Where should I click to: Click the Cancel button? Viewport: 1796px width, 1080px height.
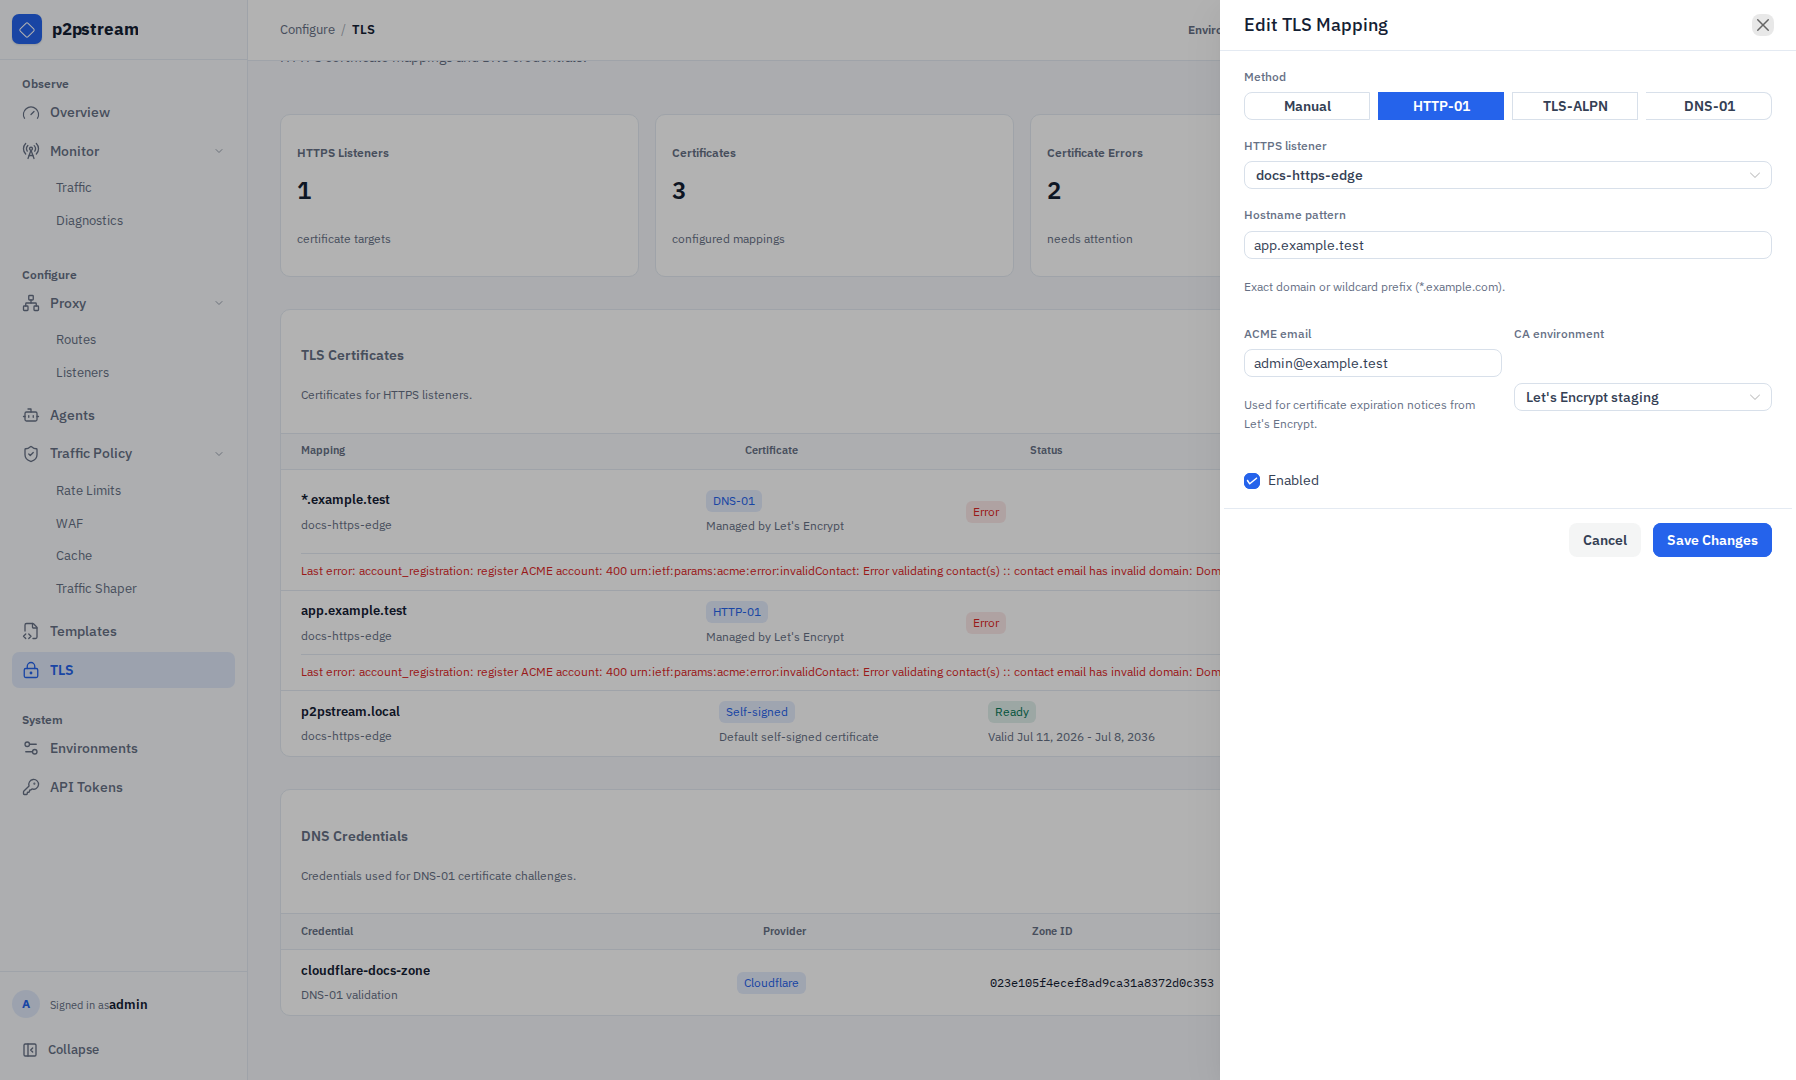click(1605, 540)
